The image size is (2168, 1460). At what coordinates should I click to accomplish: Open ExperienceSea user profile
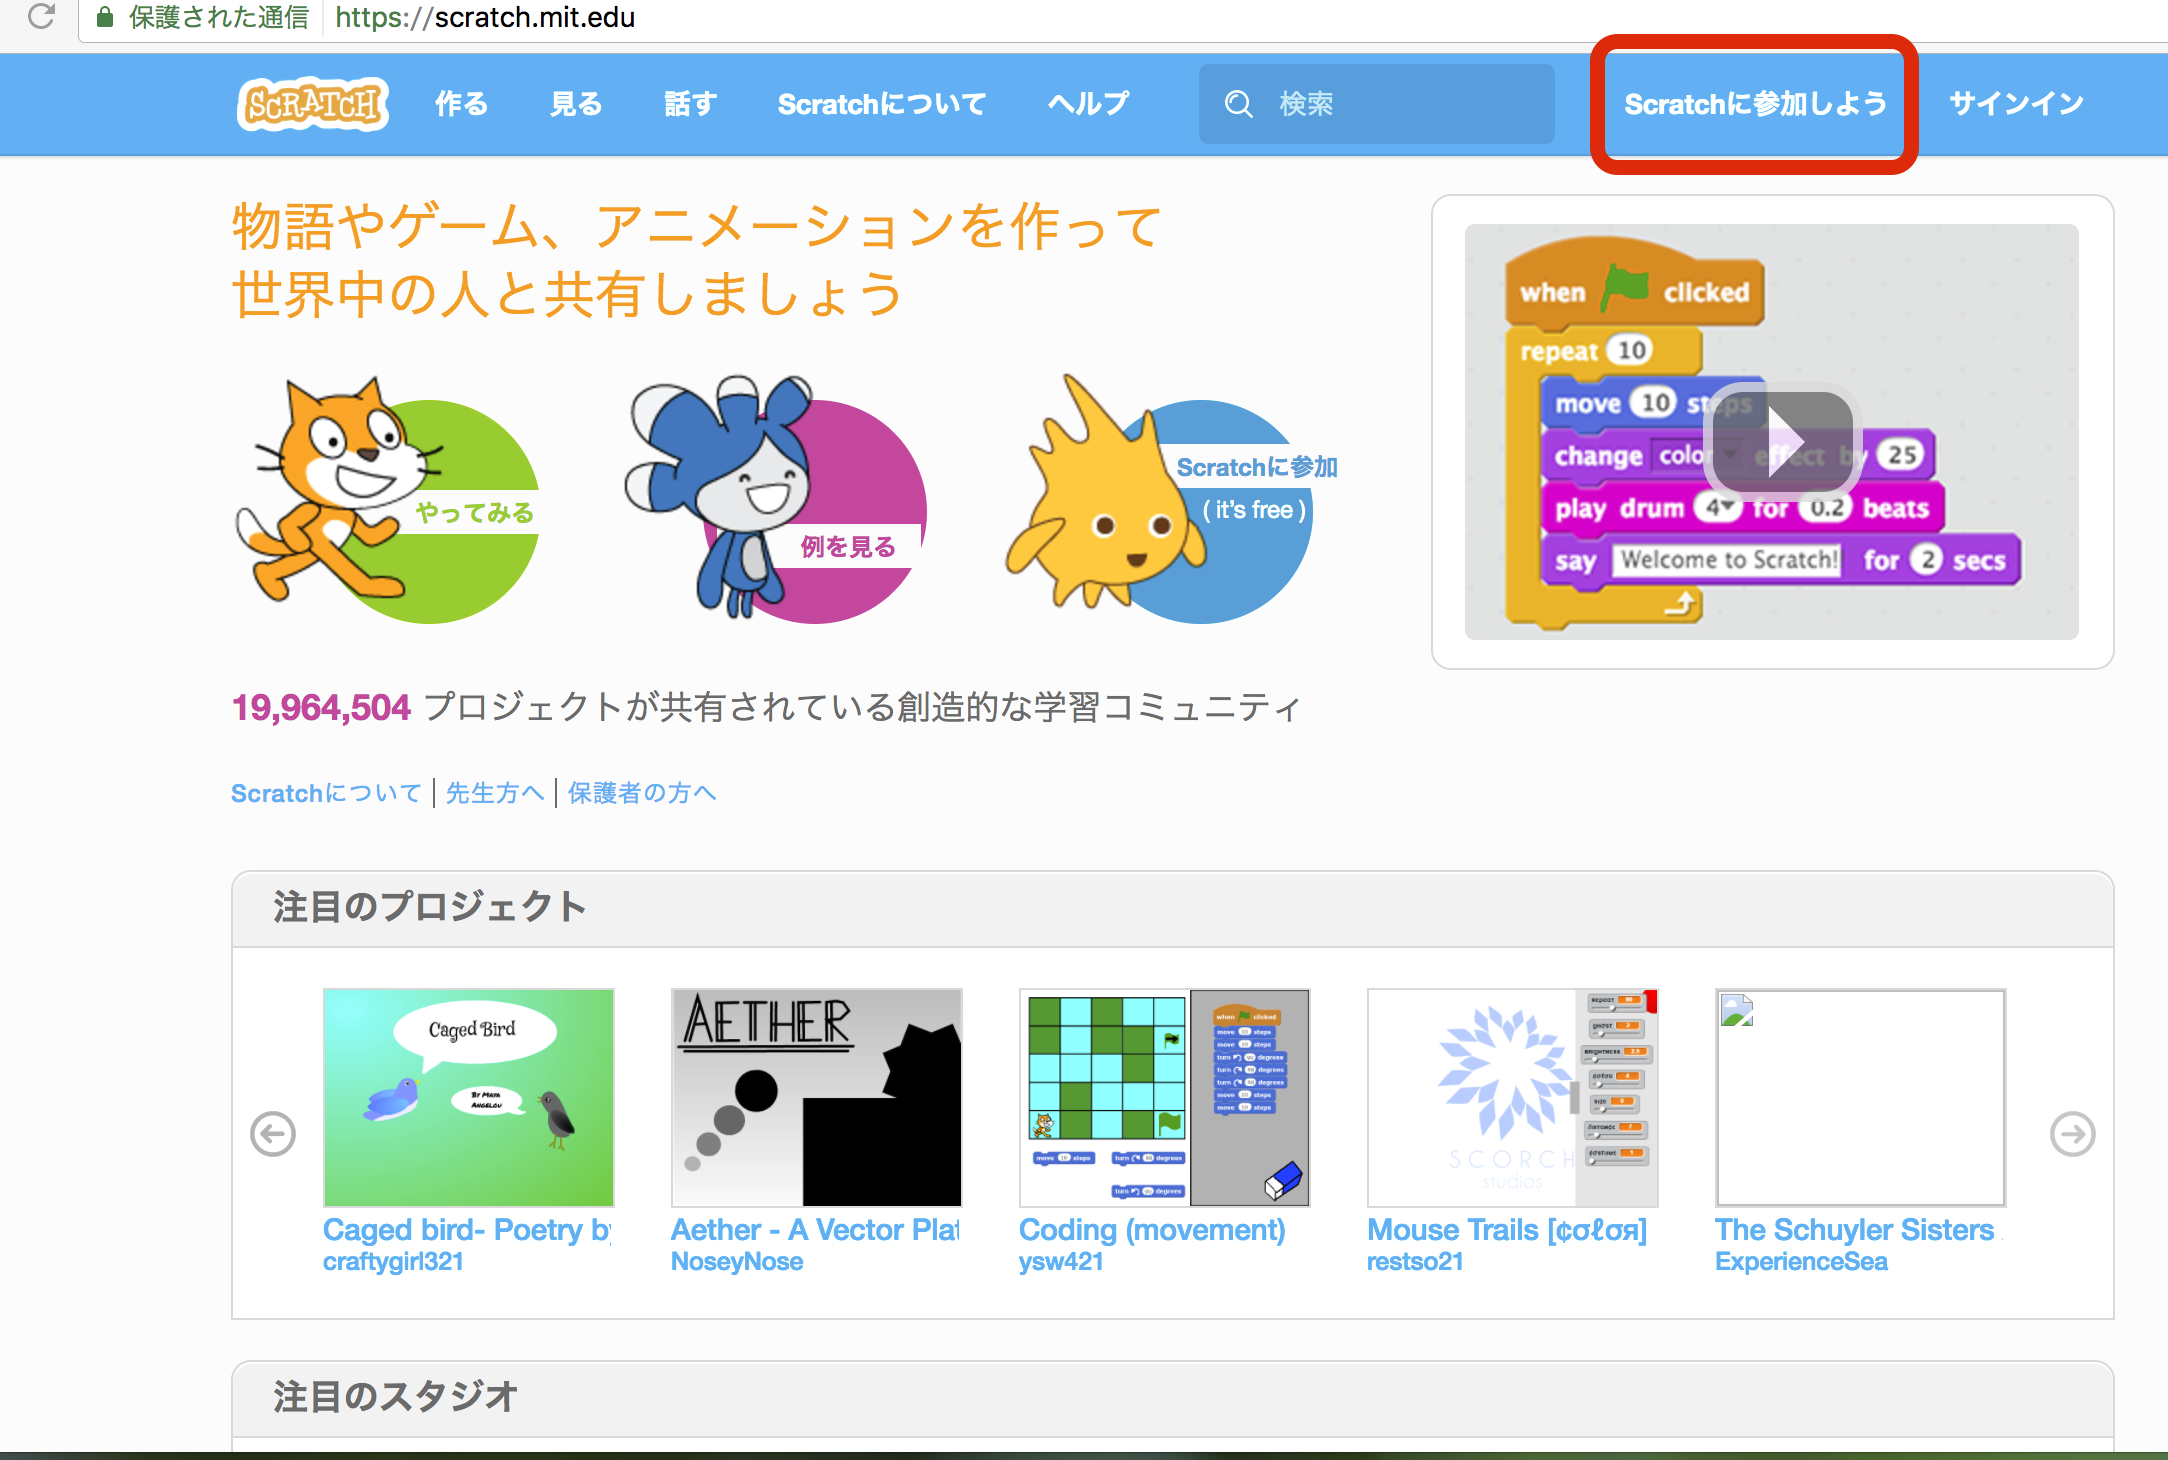(1801, 1262)
